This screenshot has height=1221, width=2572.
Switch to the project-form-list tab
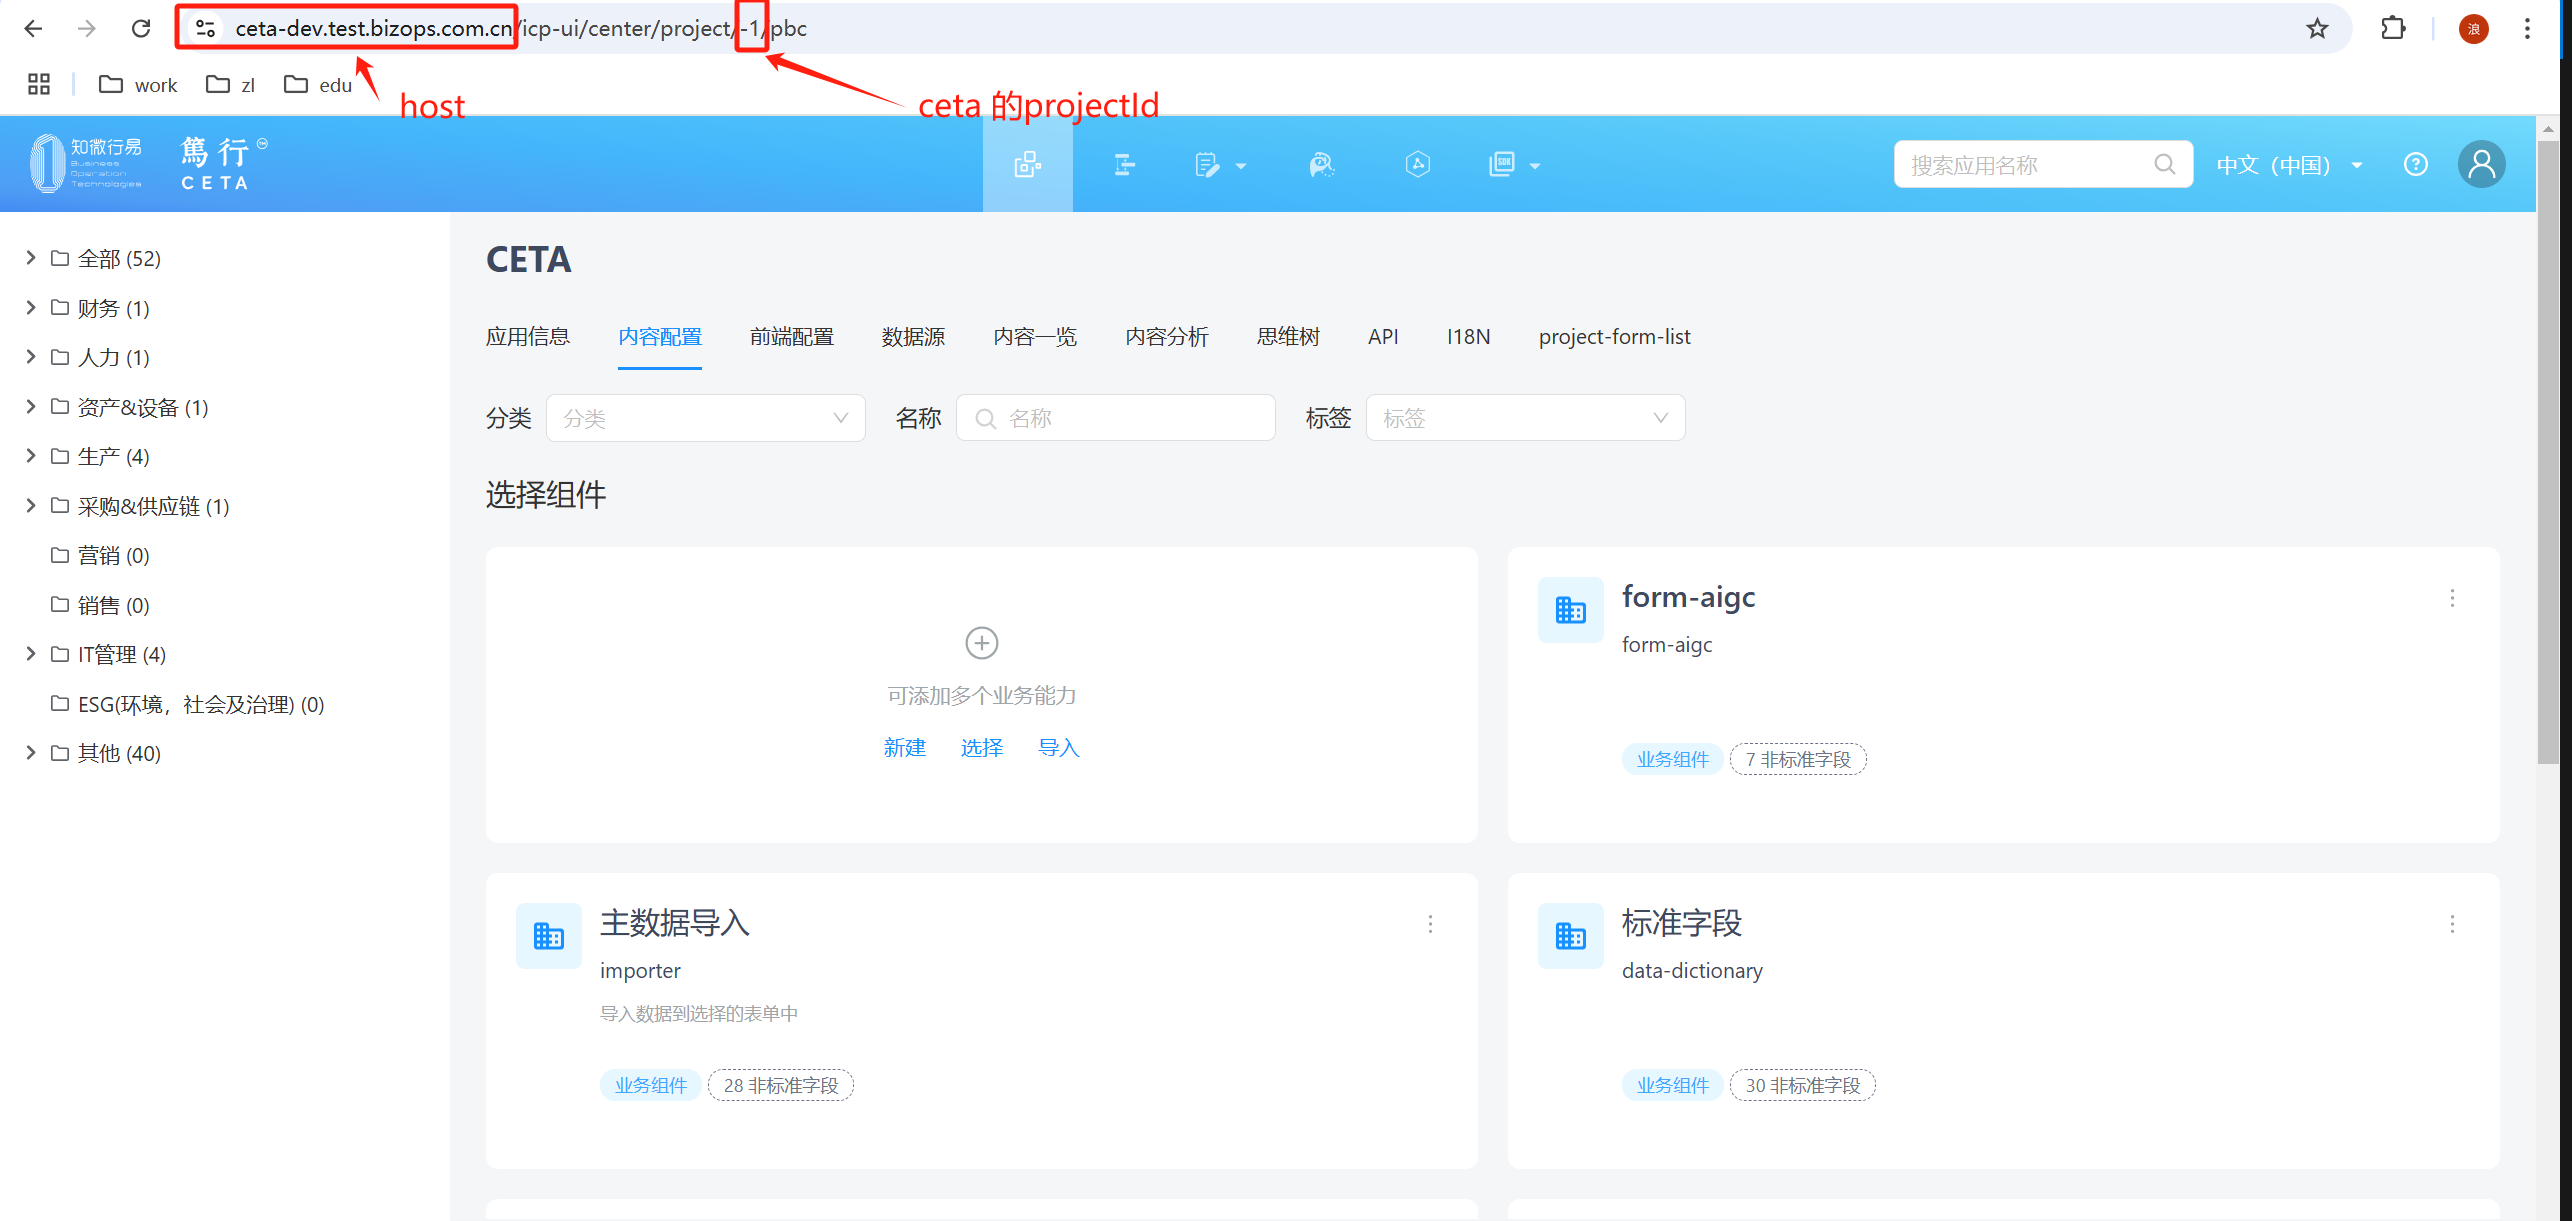(1615, 337)
